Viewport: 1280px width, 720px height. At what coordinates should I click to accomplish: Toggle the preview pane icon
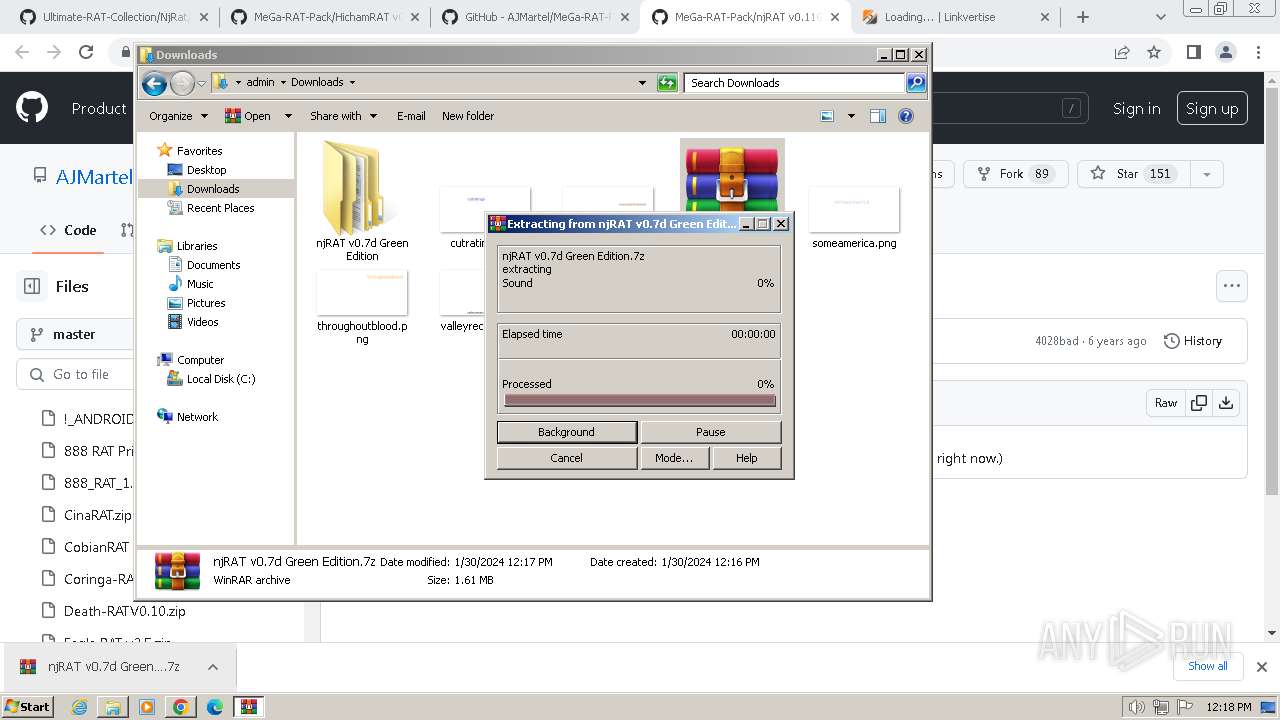tap(878, 116)
